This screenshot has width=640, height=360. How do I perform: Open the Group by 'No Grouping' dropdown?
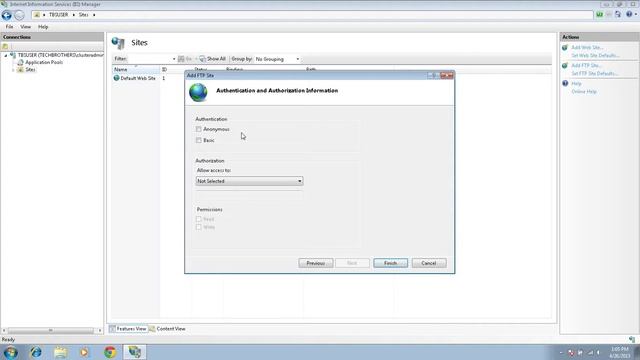click(278, 59)
